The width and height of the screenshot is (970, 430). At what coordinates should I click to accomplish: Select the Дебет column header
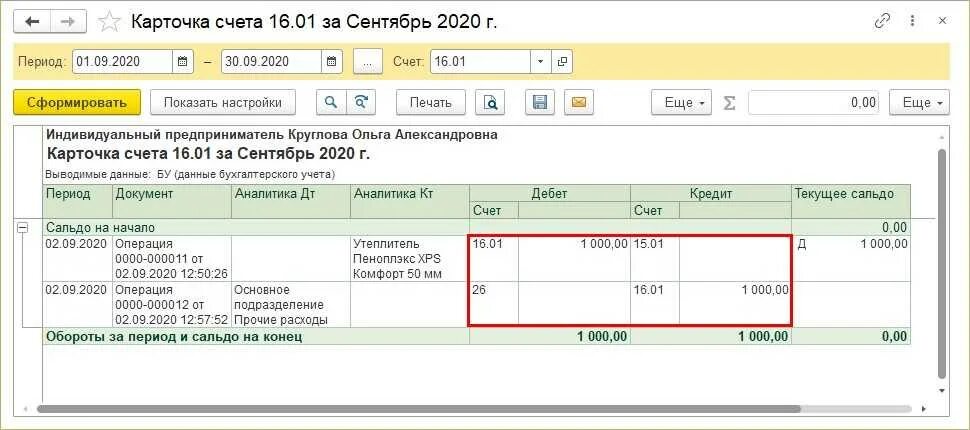click(550, 194)
